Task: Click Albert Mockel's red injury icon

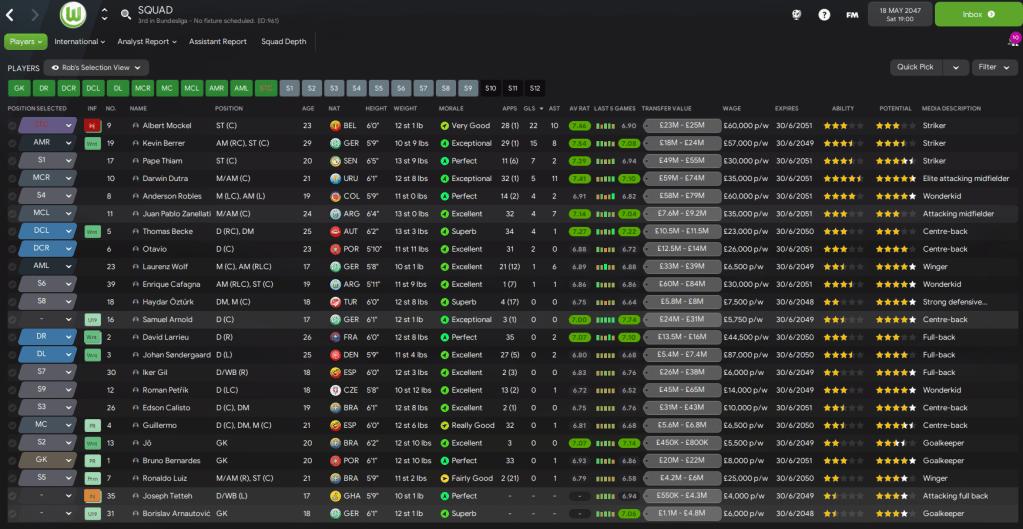Action: coord(92,126)
